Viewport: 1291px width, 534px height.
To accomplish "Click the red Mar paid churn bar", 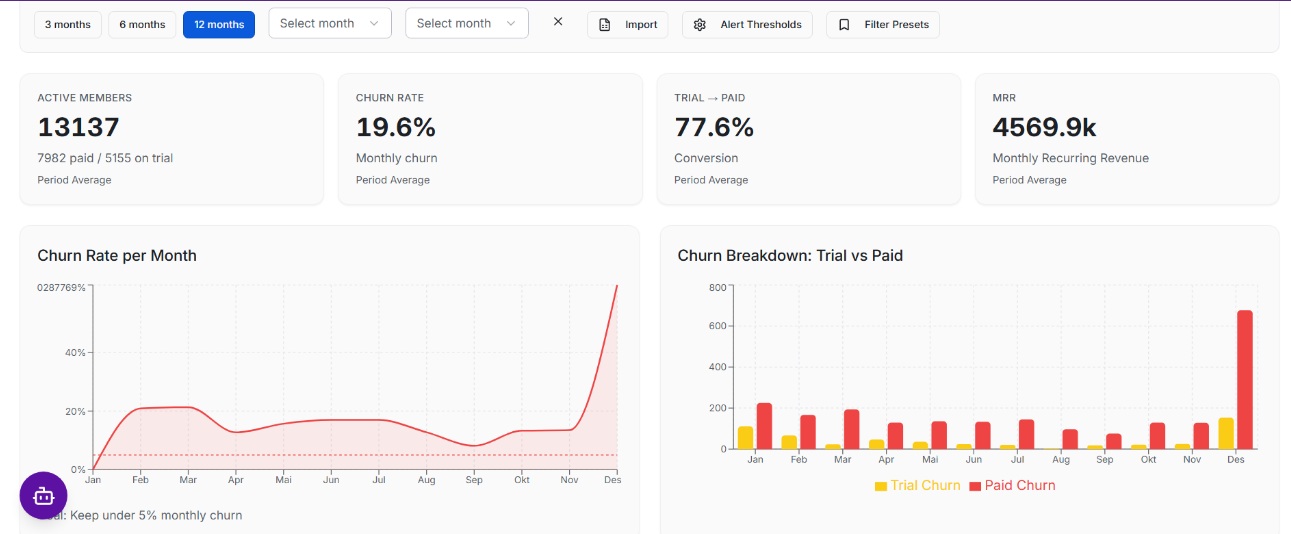I will (851, 429).
